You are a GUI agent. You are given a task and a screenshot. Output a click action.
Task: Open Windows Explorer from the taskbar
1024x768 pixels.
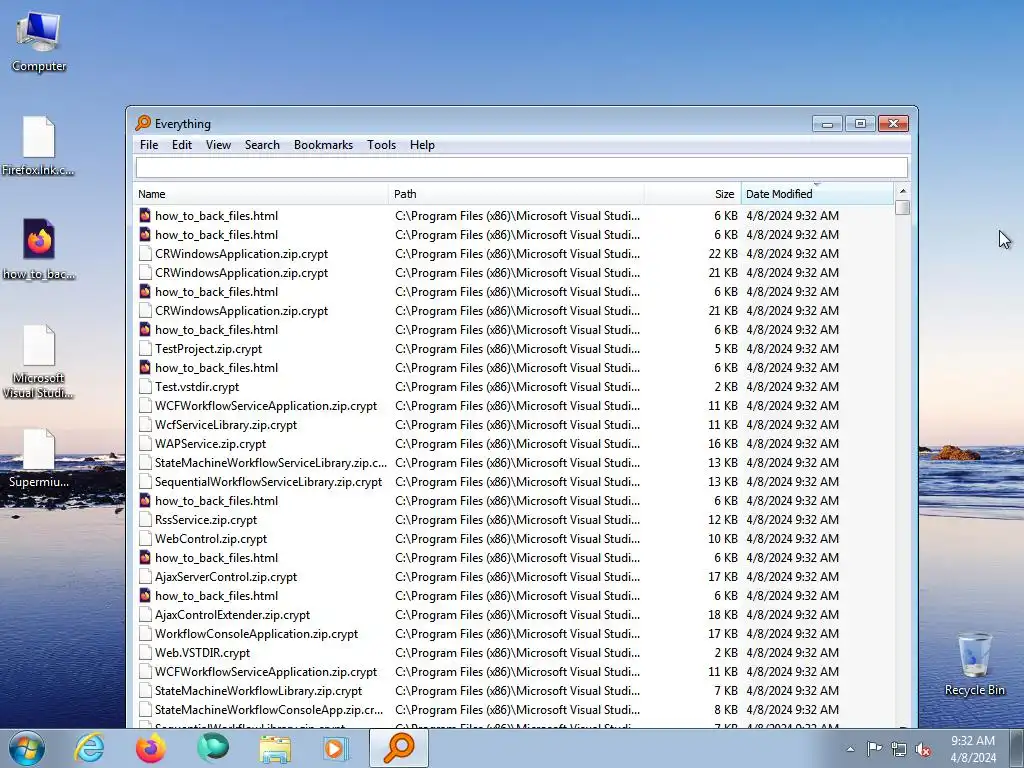tap(275, 748)
